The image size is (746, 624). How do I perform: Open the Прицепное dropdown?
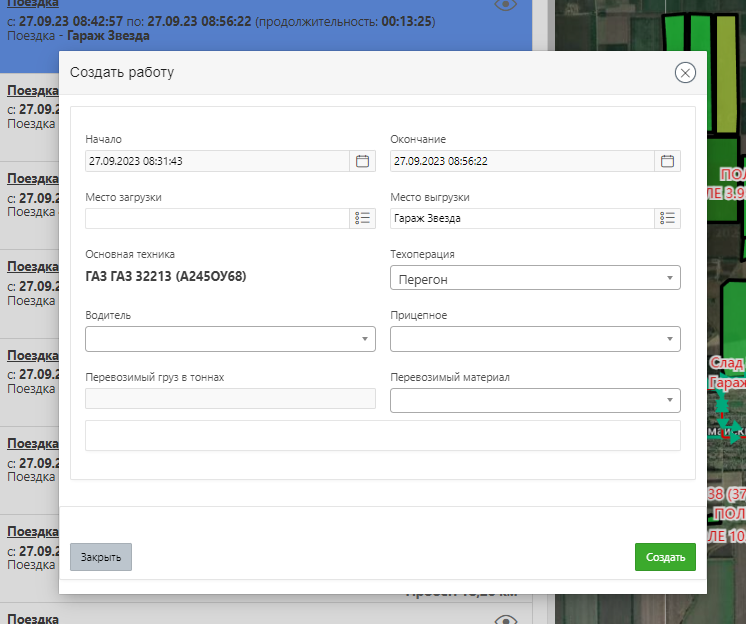pos(535,340)
